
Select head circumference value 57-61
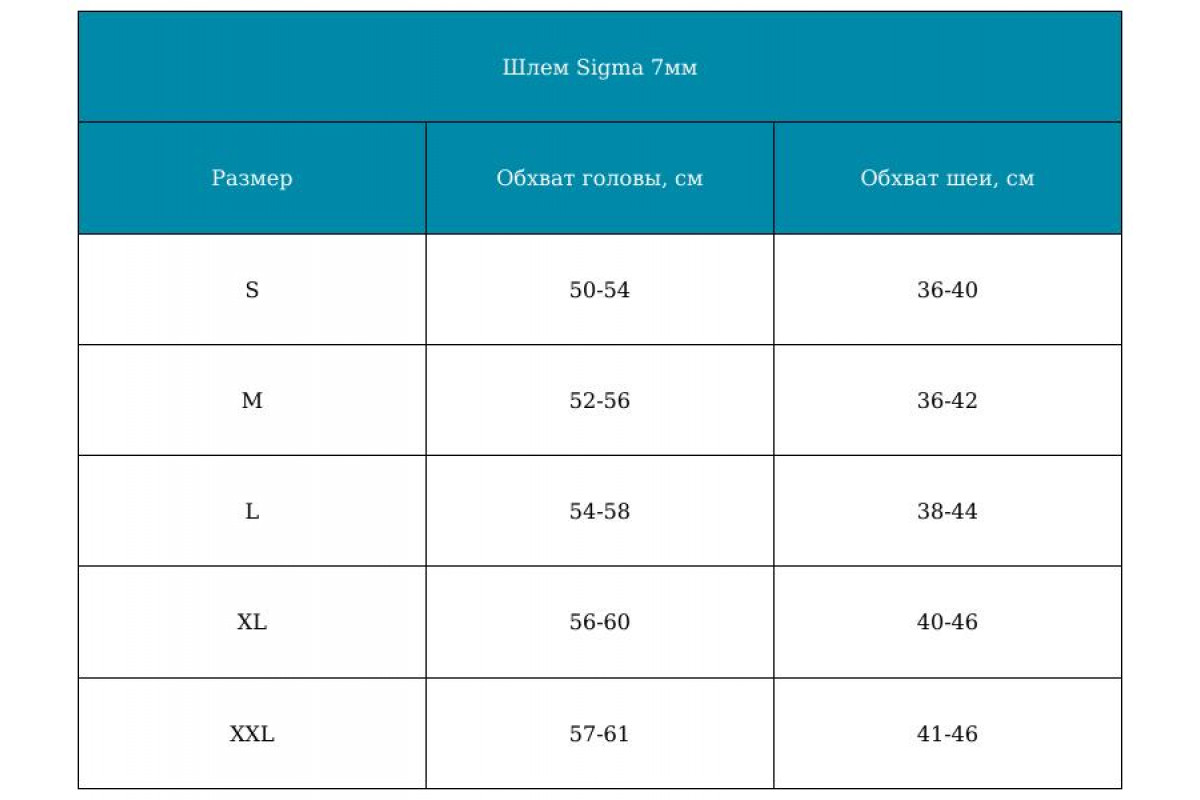(600, 734)
